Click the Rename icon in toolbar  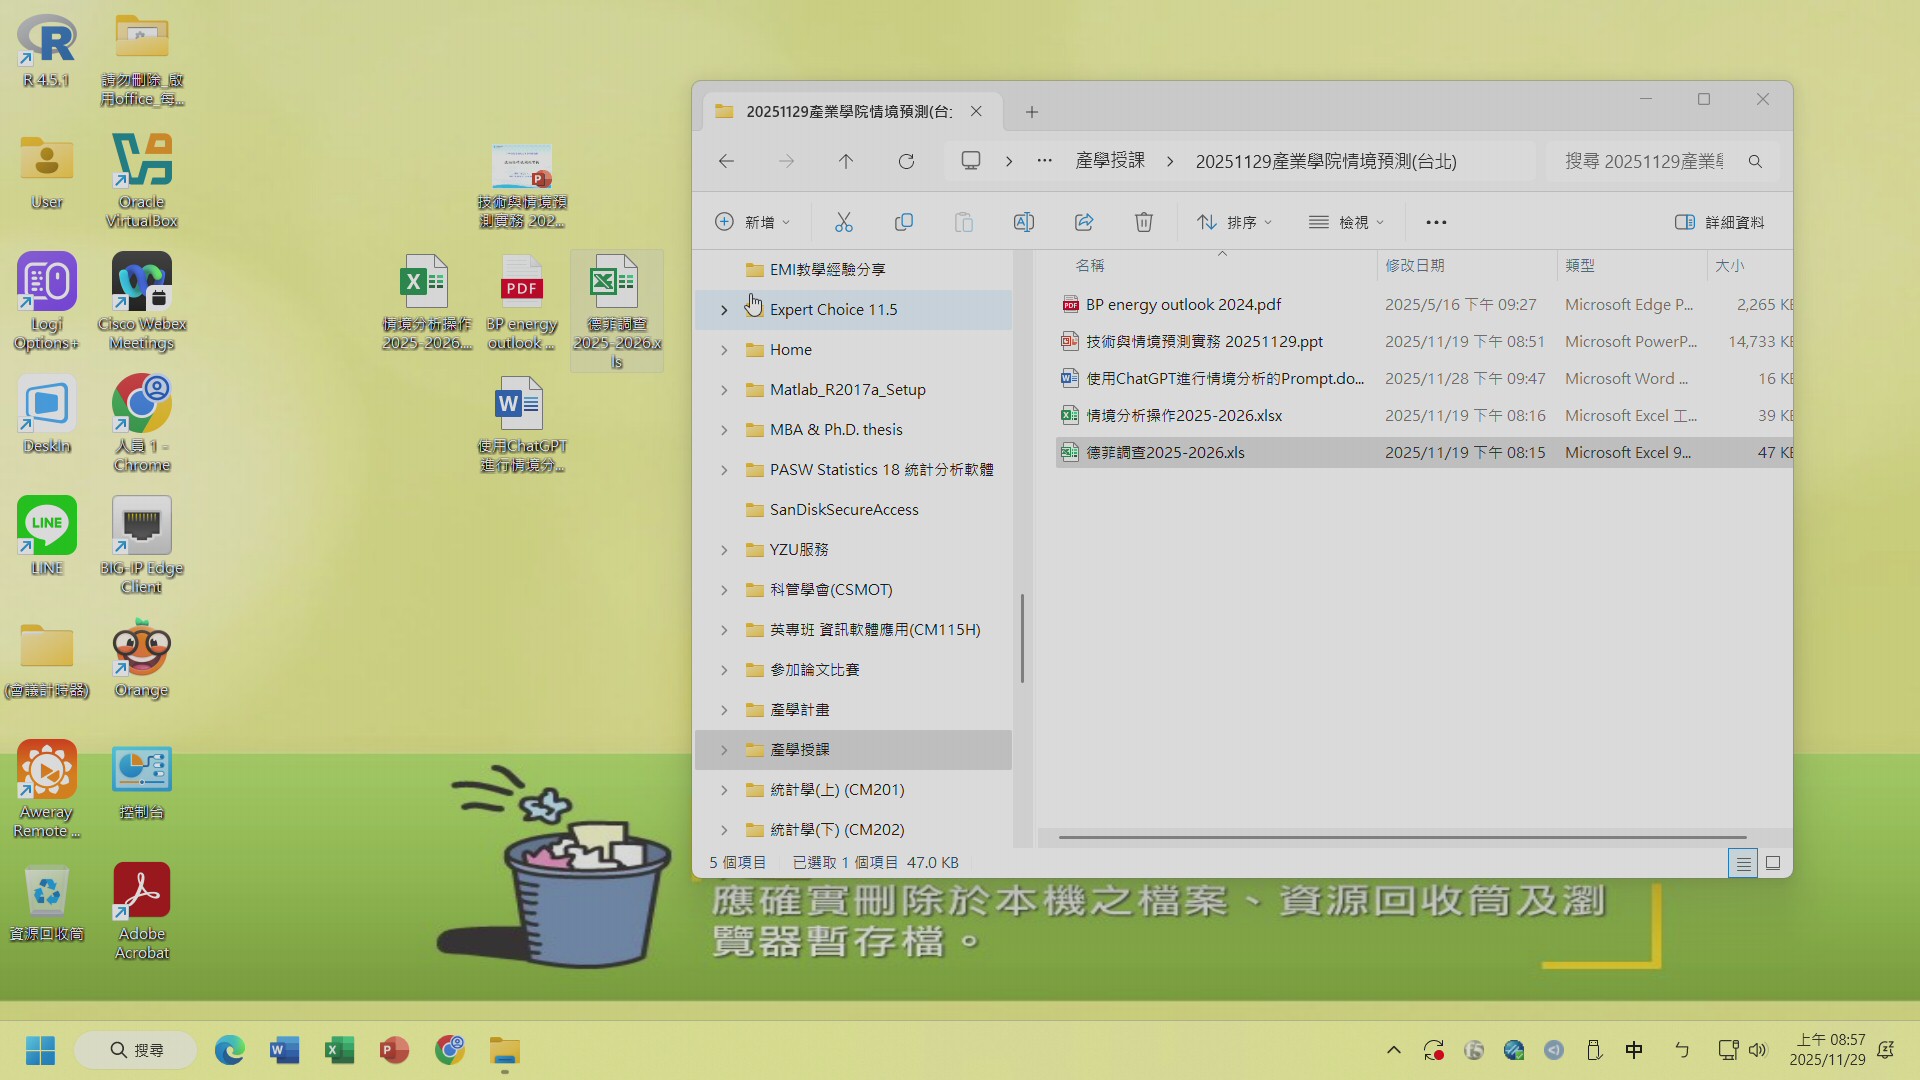pyautogui.click(x=1023, y=222)
